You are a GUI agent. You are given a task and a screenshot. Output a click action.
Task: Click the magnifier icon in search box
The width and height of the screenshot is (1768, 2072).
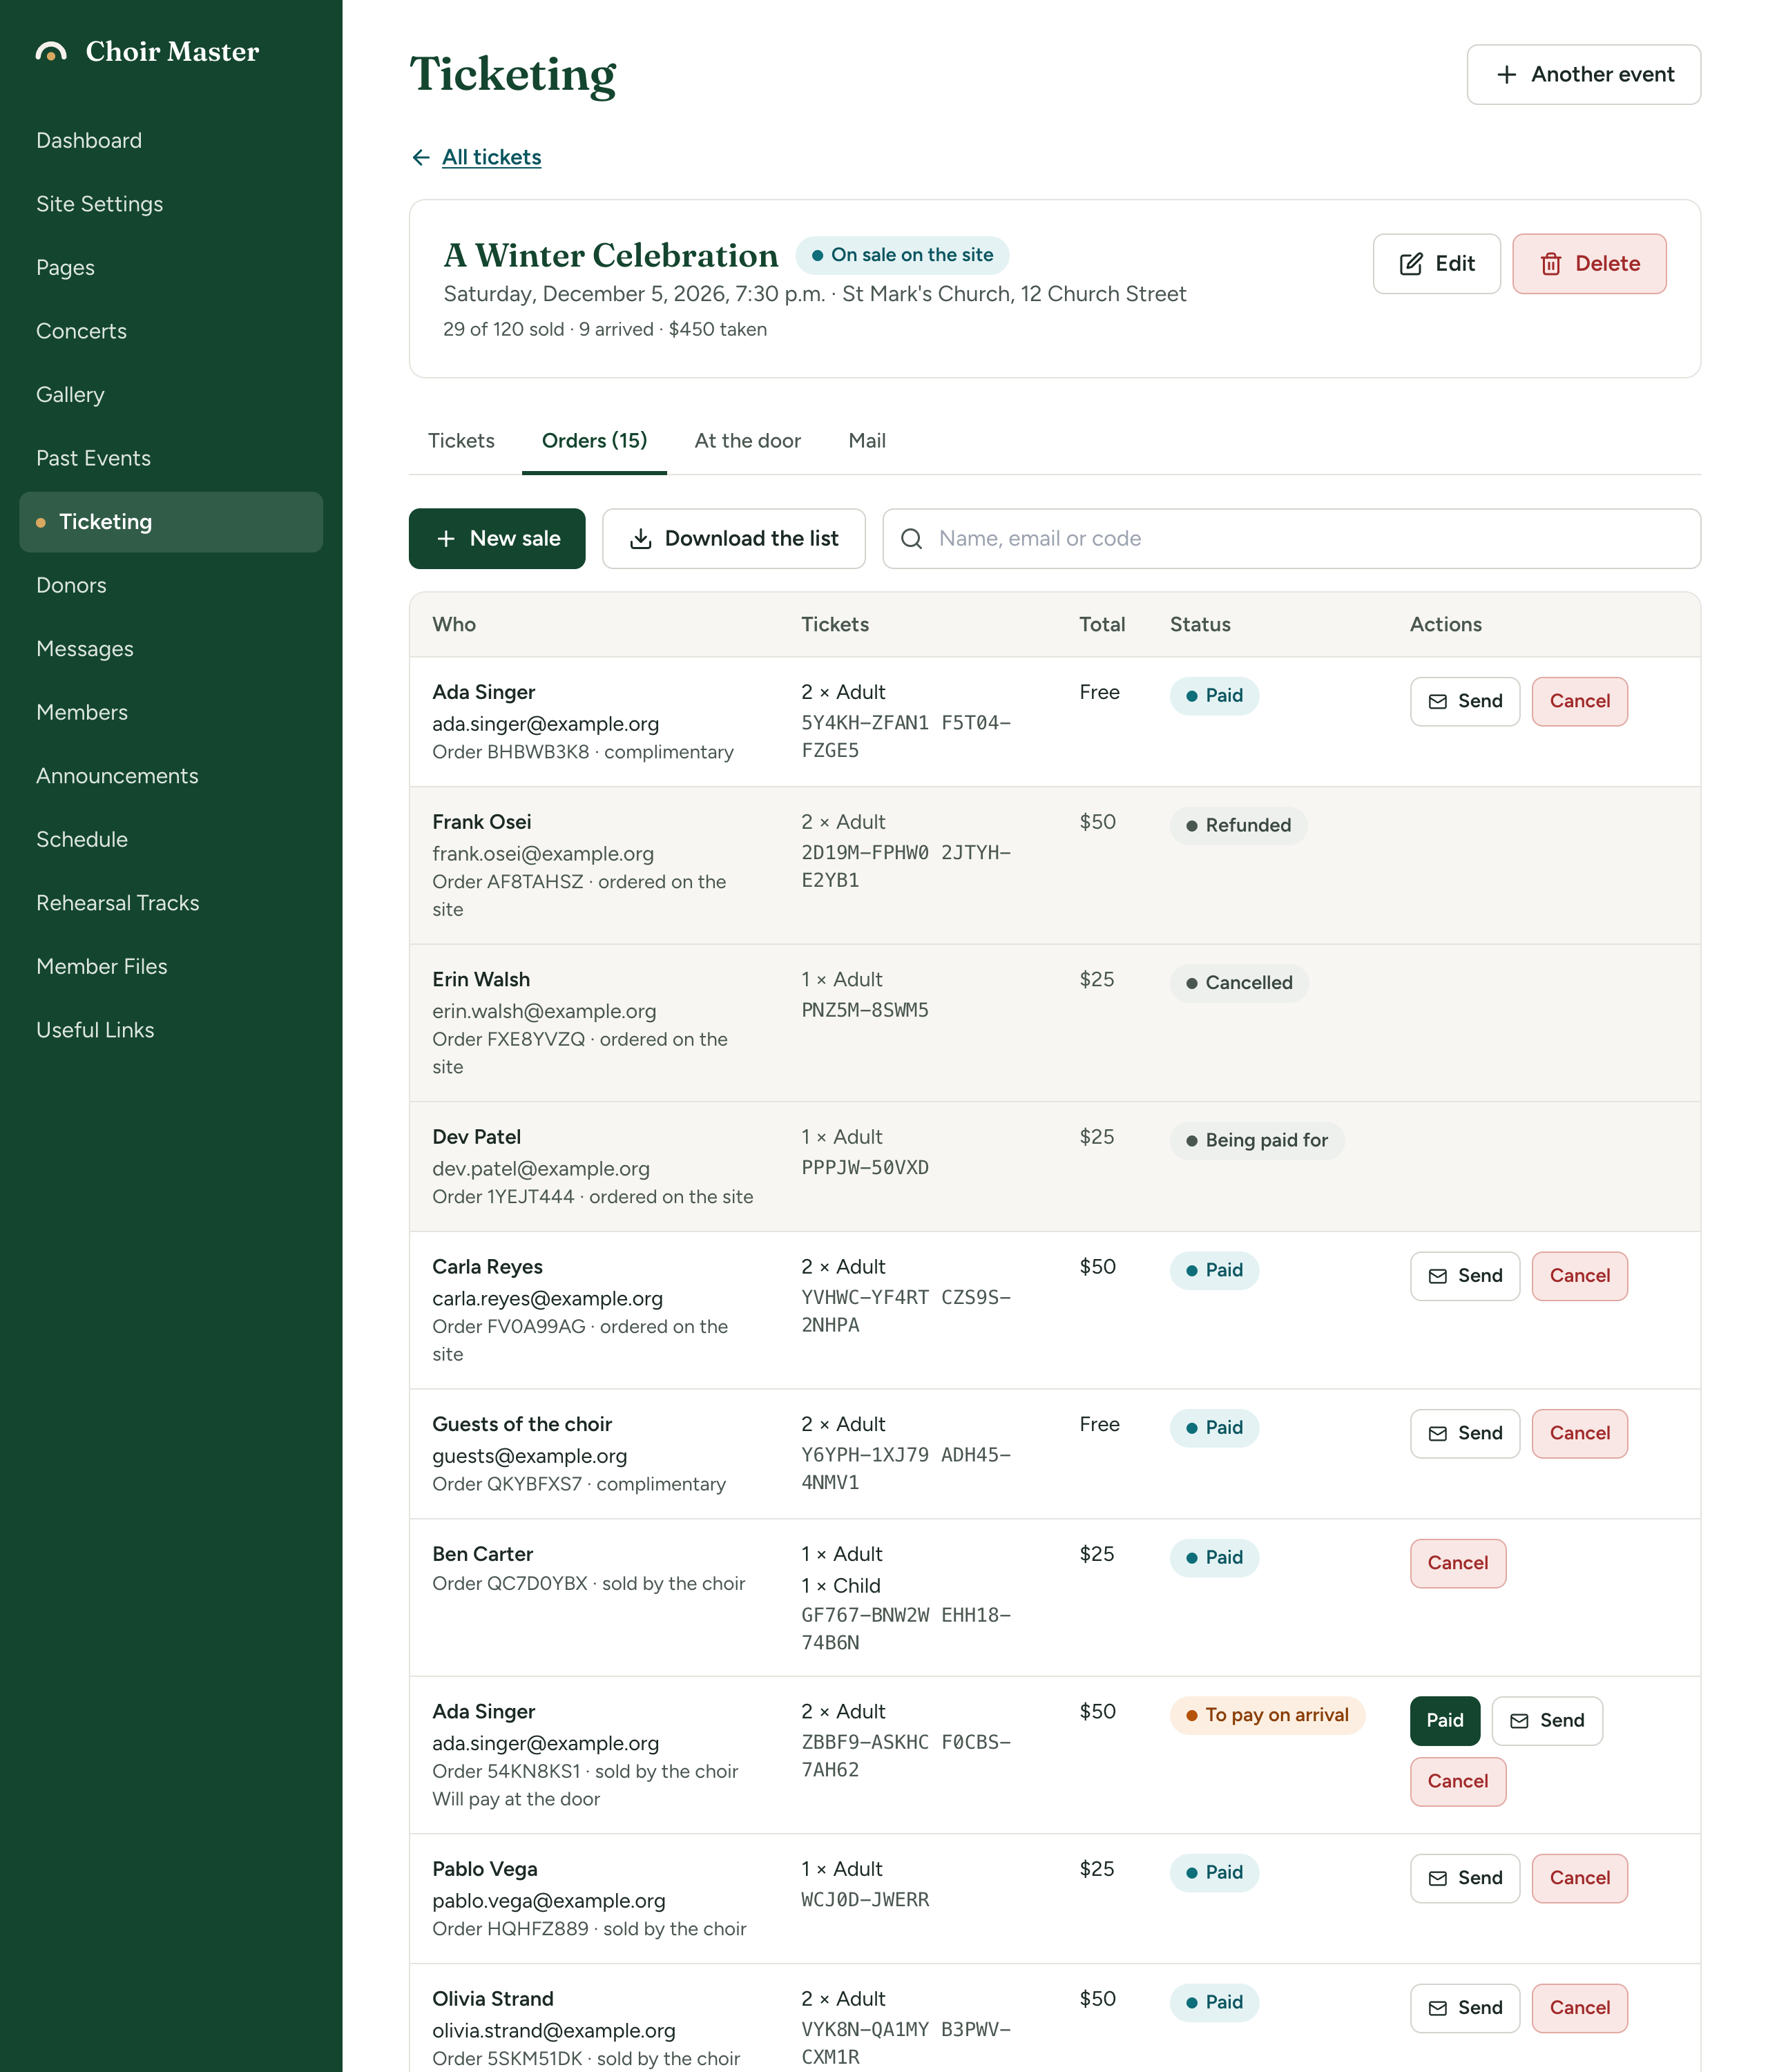tap(911, 539)
